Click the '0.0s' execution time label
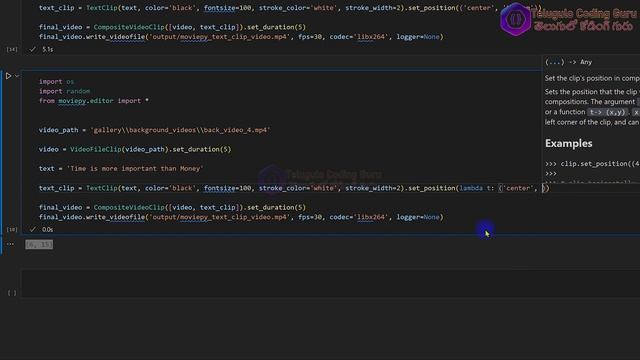This screenshot has width=640, height=360. pos(48,229)
